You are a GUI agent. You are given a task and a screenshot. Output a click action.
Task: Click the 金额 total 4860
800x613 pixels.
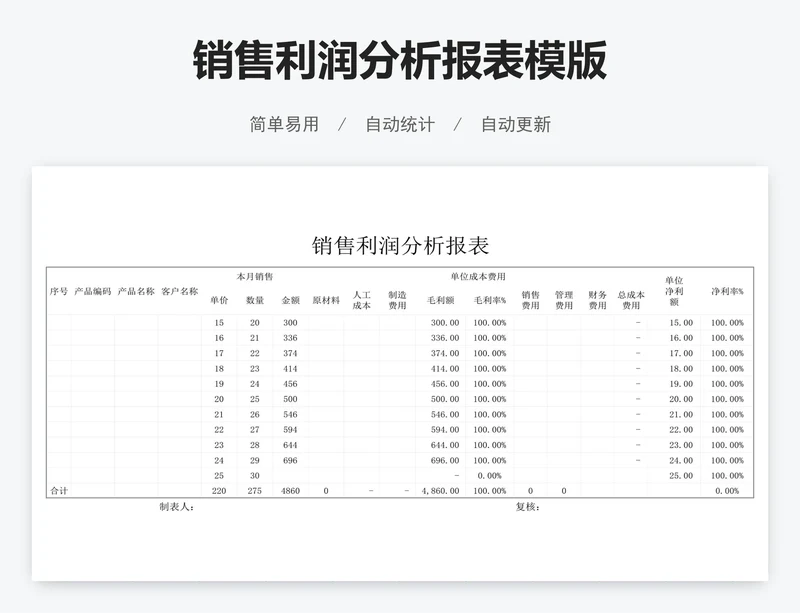point(290,491)
